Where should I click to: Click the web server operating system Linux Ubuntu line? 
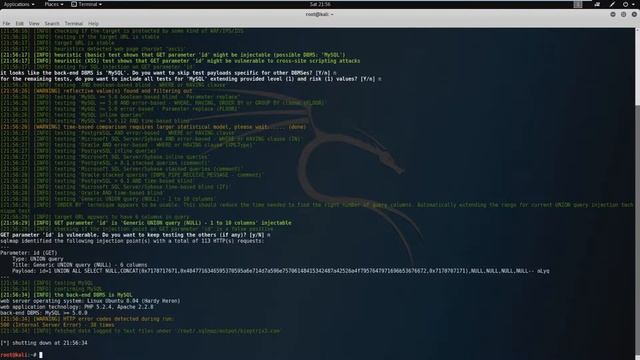90,301
